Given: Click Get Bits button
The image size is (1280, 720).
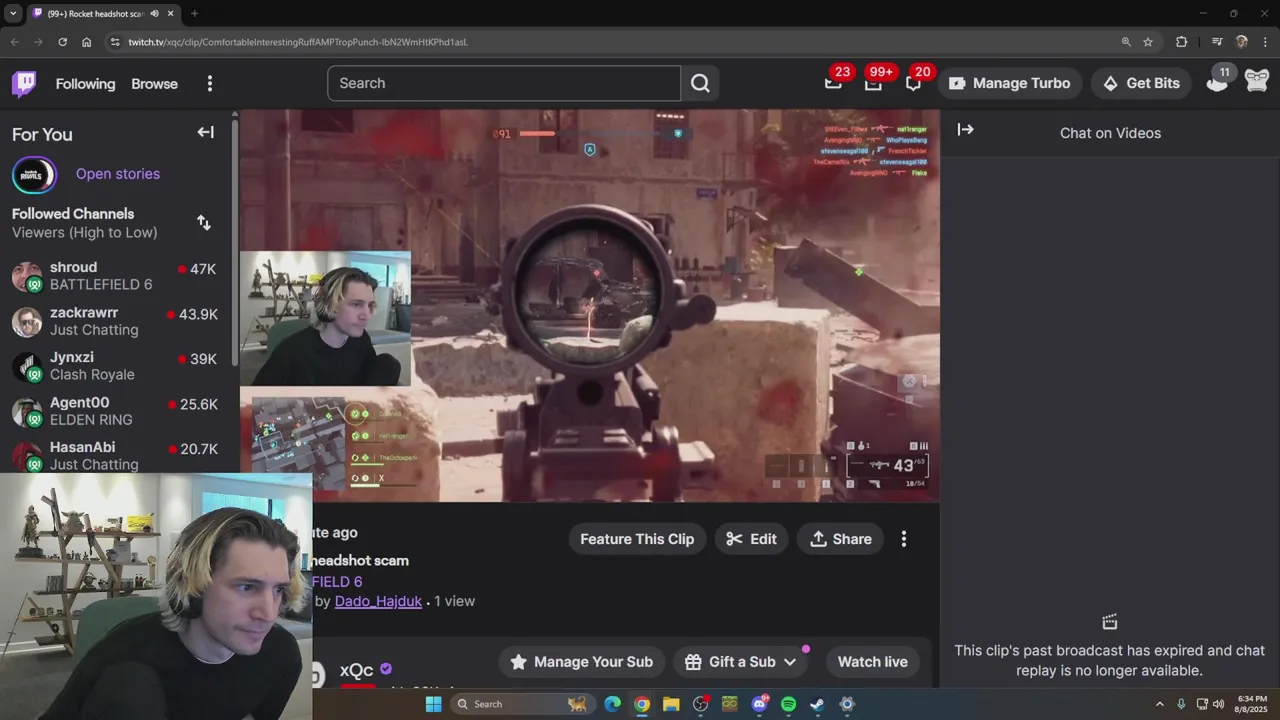Looking at the screenshot, I should 1142,83.
